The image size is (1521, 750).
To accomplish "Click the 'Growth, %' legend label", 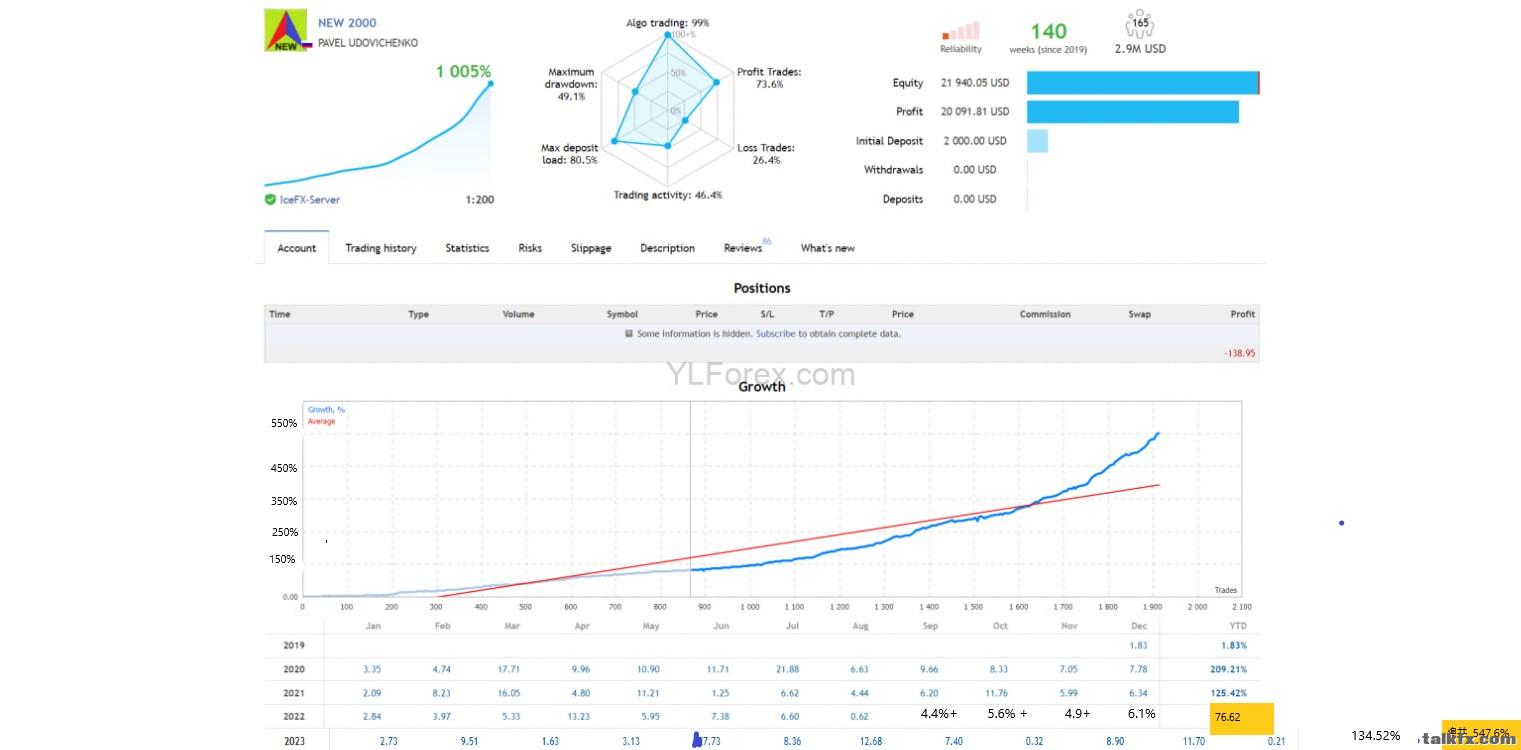I will point(326,410).
